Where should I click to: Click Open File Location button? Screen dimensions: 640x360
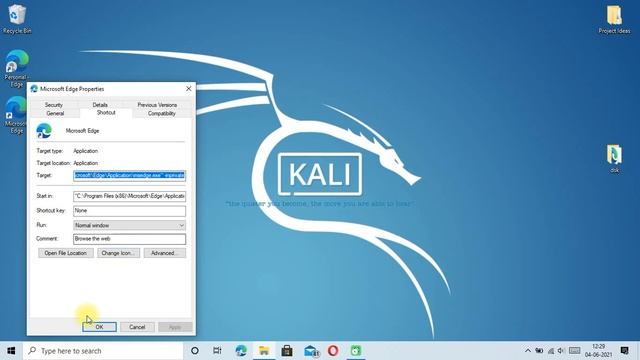pos(66,253)
